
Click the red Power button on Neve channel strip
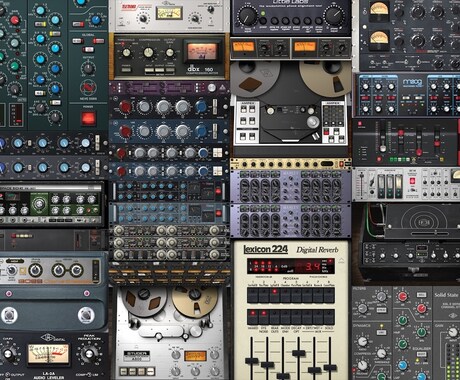[88, 118]
